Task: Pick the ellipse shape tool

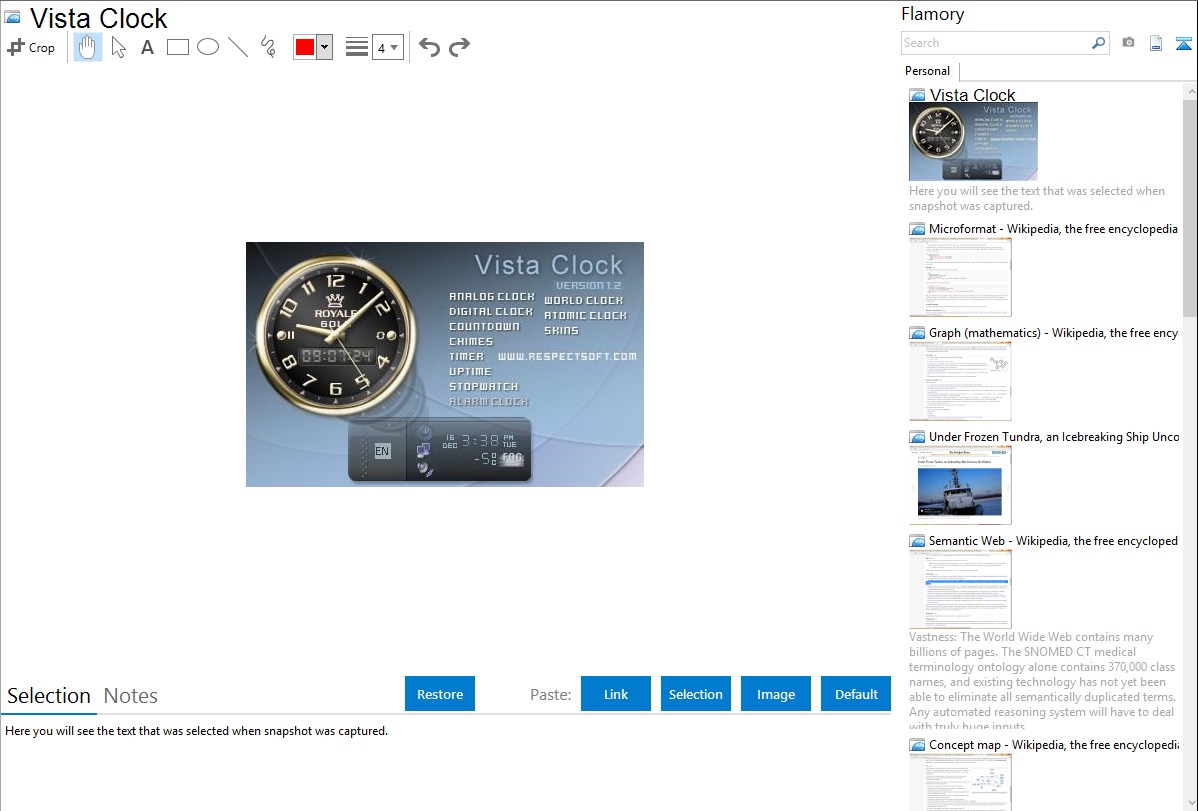Action: [x=208, y=47]
